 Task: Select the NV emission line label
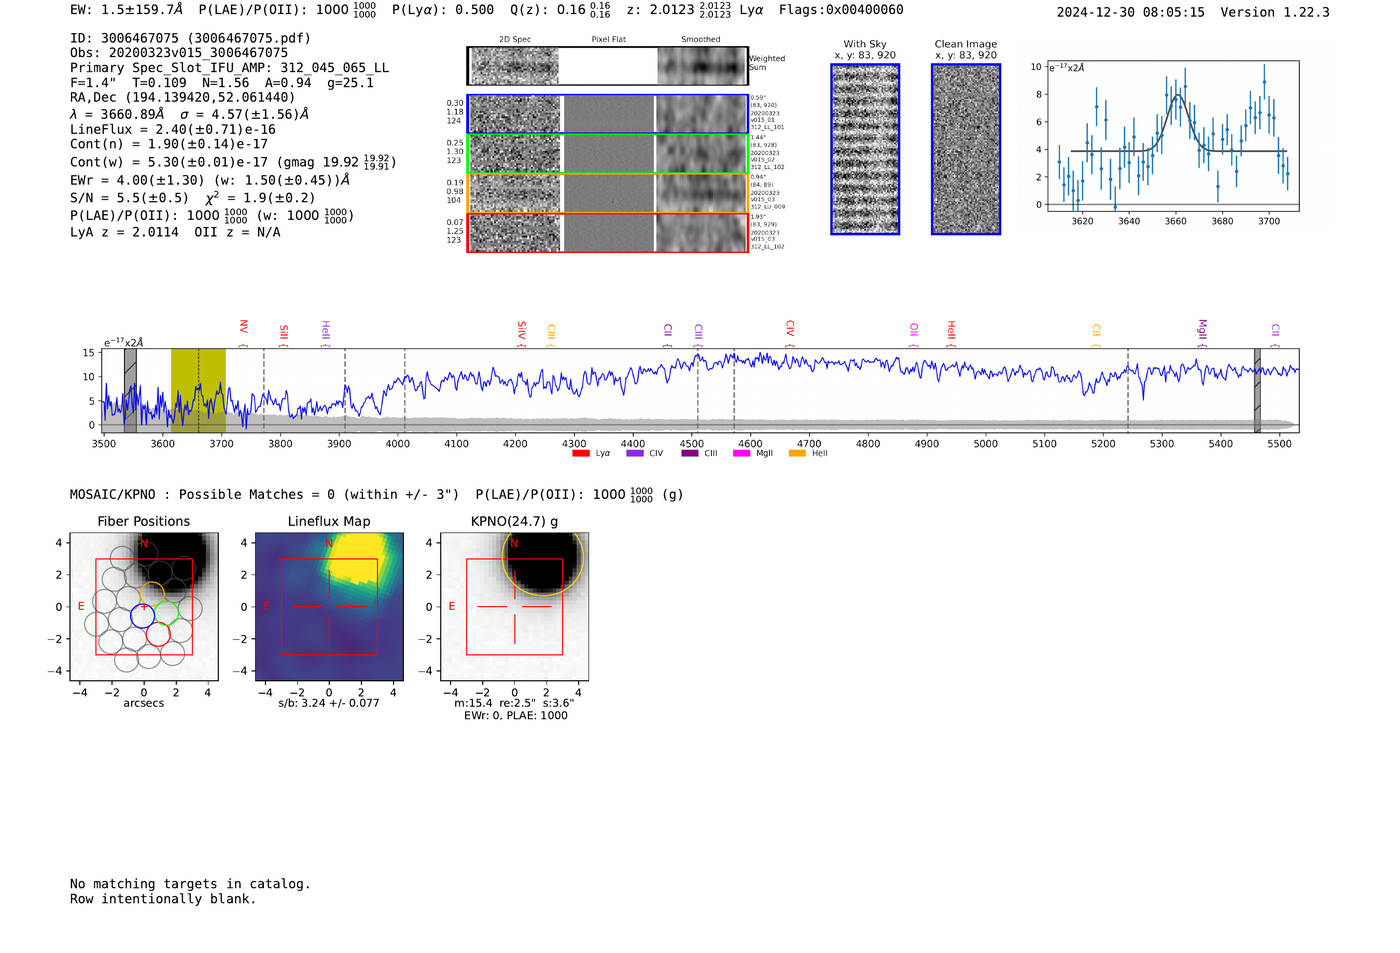(x=243, y=329)
